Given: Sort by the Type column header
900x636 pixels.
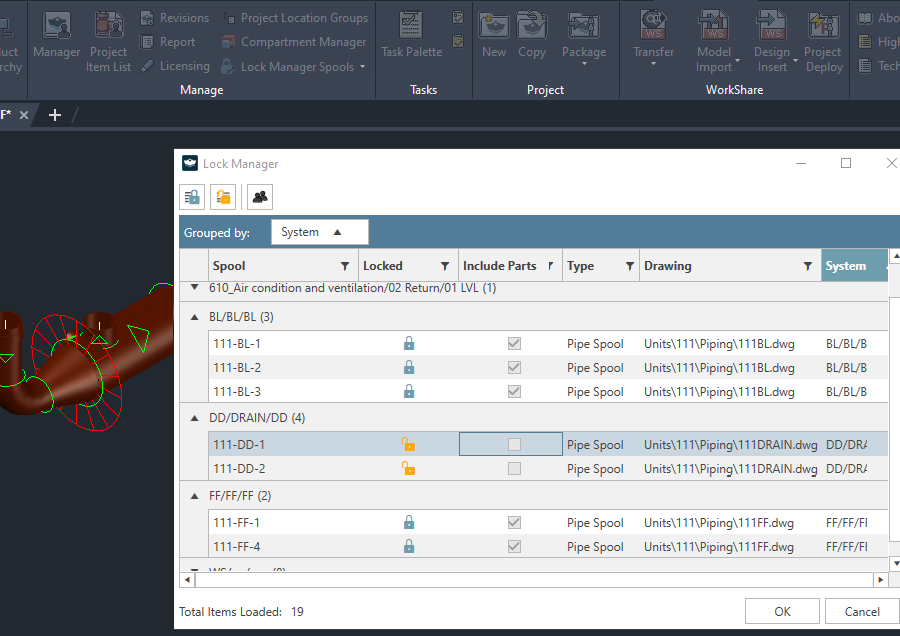Looking at the screenshot, I should [x=580, y=266].
